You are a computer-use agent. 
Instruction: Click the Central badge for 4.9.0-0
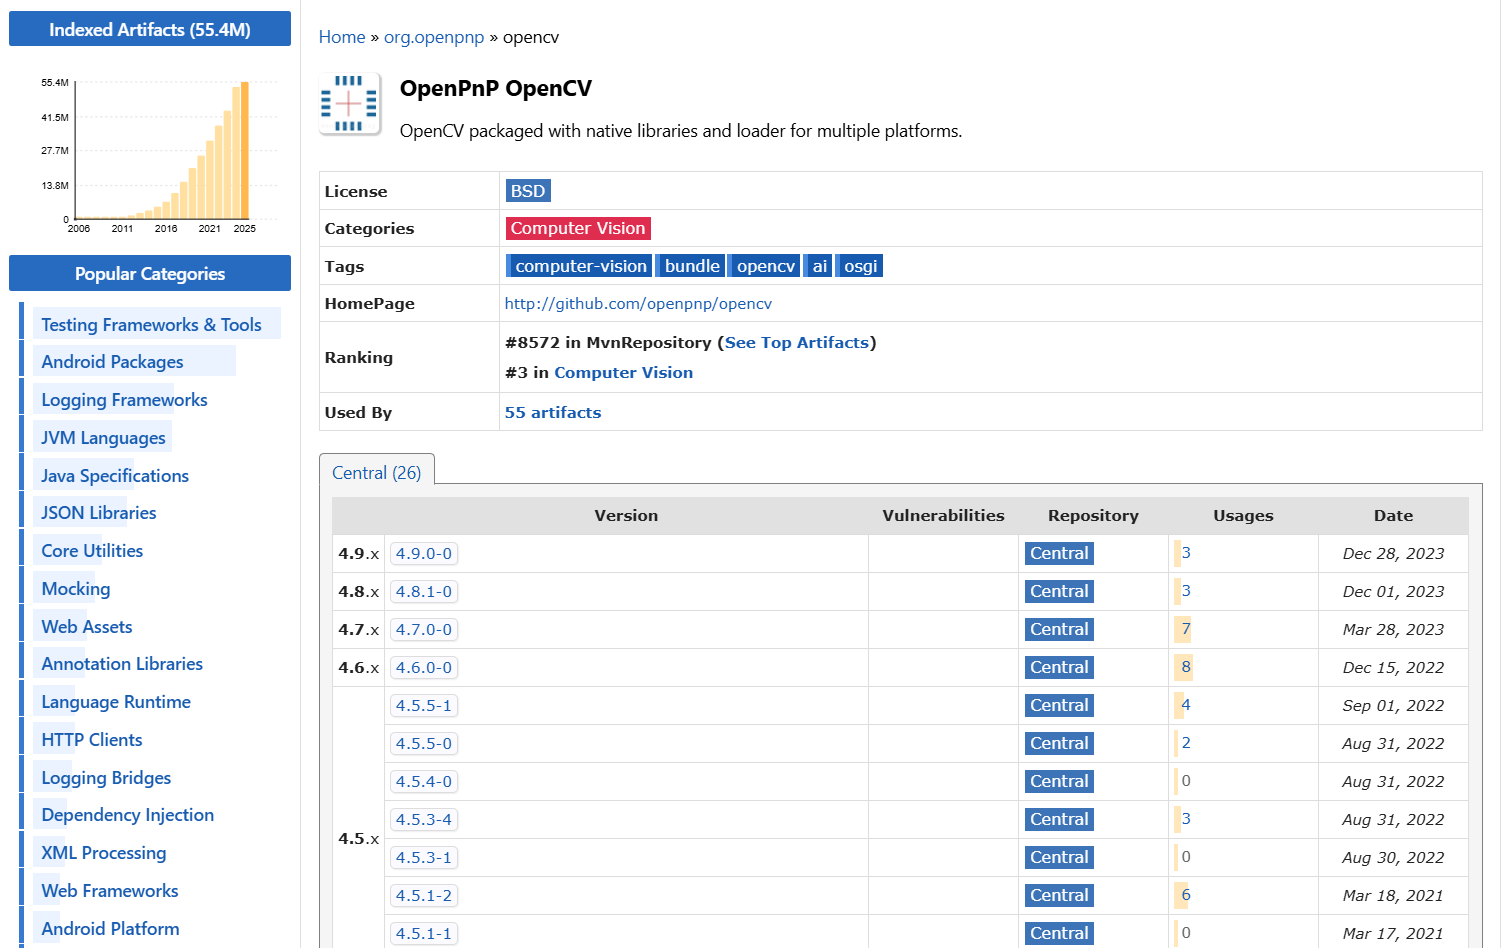tap(1059, 553)
